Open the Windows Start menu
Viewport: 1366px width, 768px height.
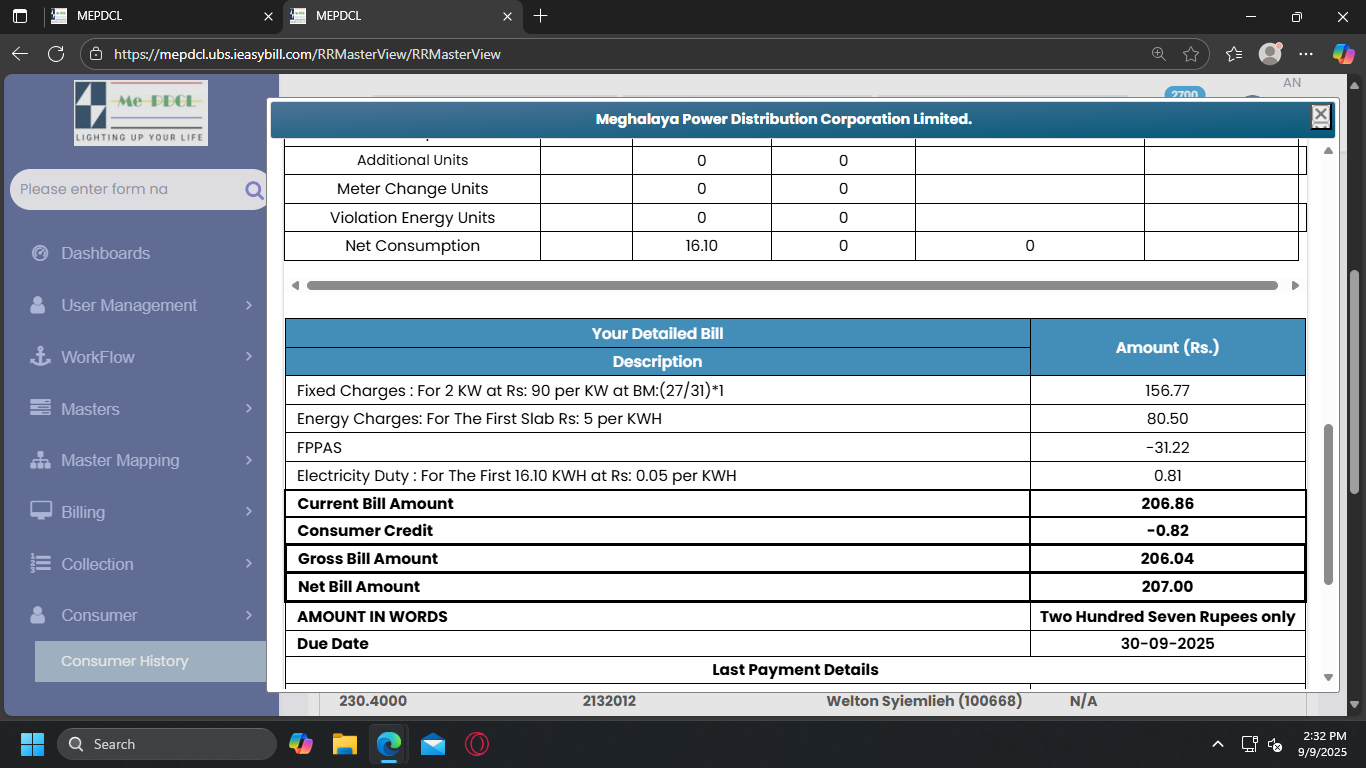32,744
